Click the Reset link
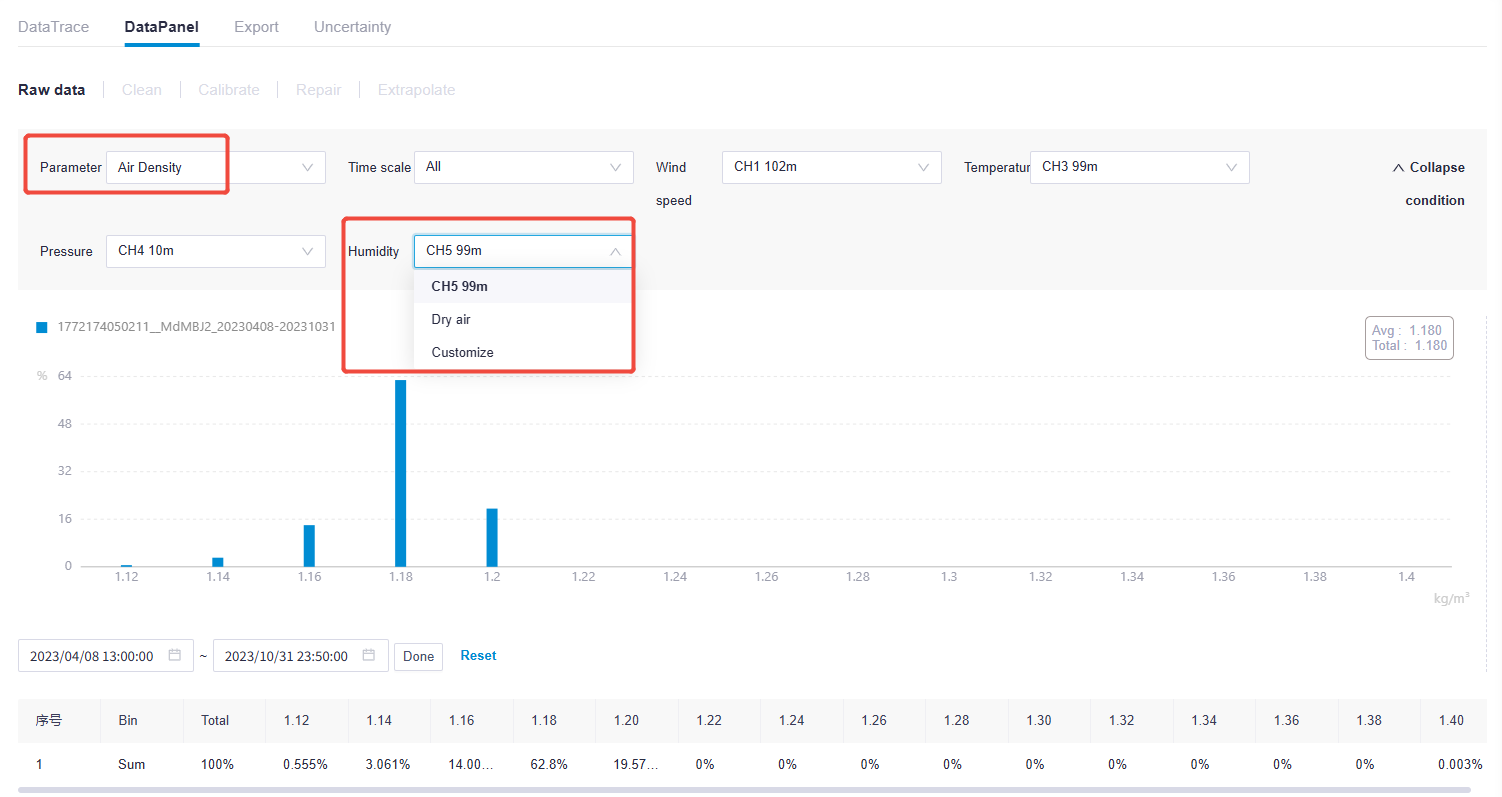Screen dimensions: 1502x797 coord(478,656)
